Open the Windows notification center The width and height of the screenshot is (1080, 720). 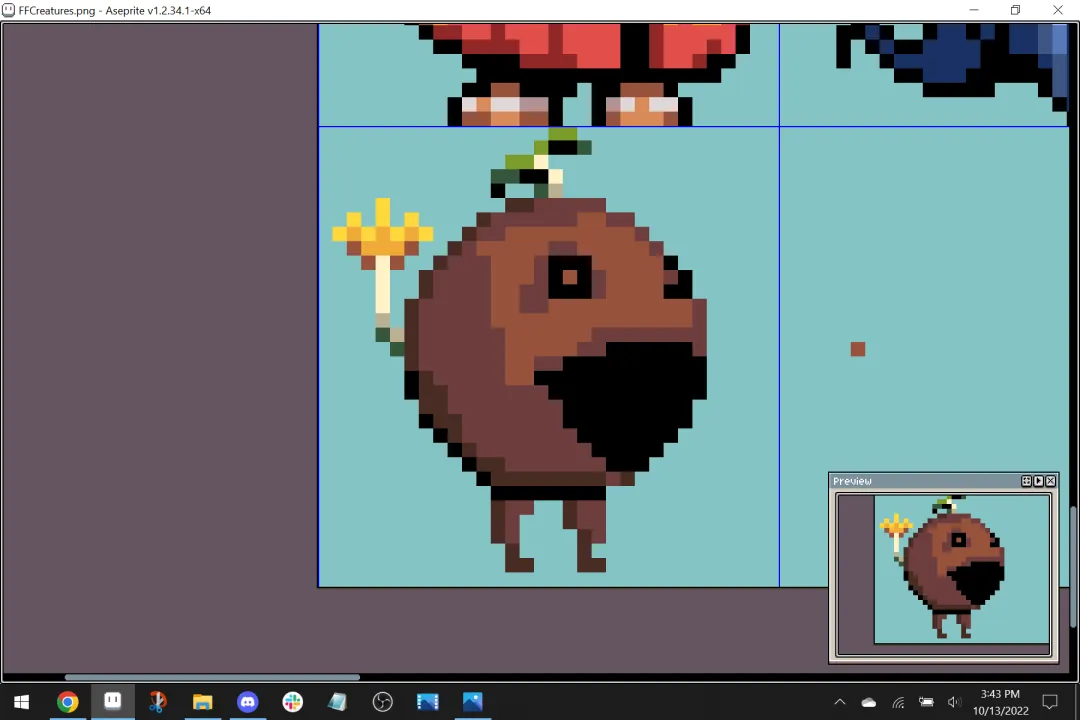(x=1050, y=702)
